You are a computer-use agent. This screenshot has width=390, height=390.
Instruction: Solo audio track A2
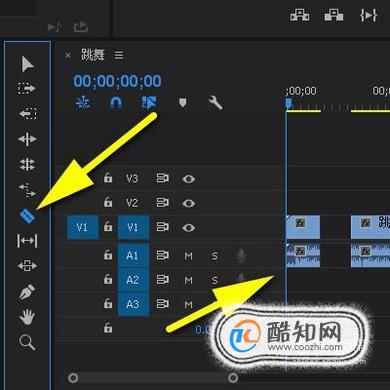coord(215,281)
